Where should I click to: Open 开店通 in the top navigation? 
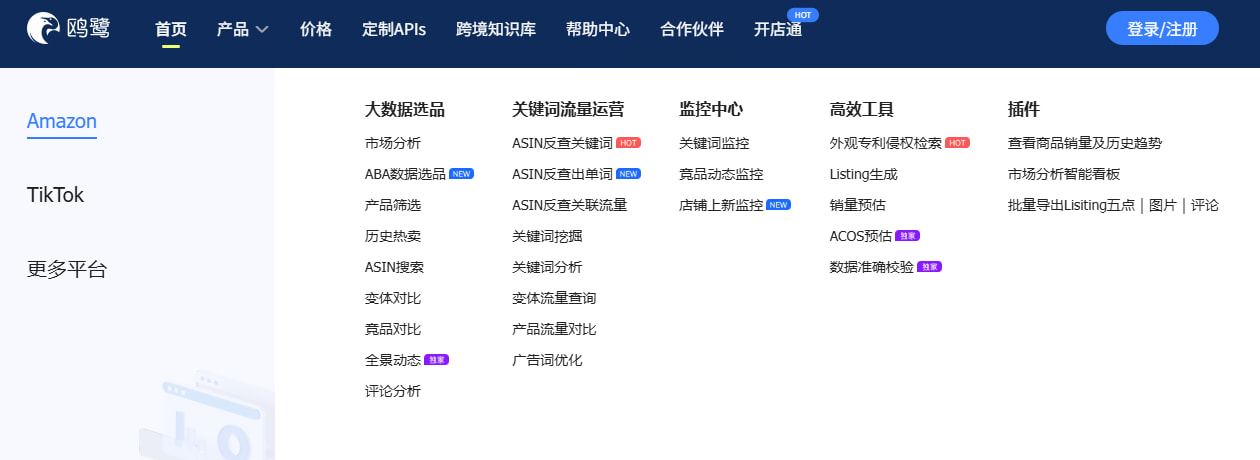coord(778,29)
